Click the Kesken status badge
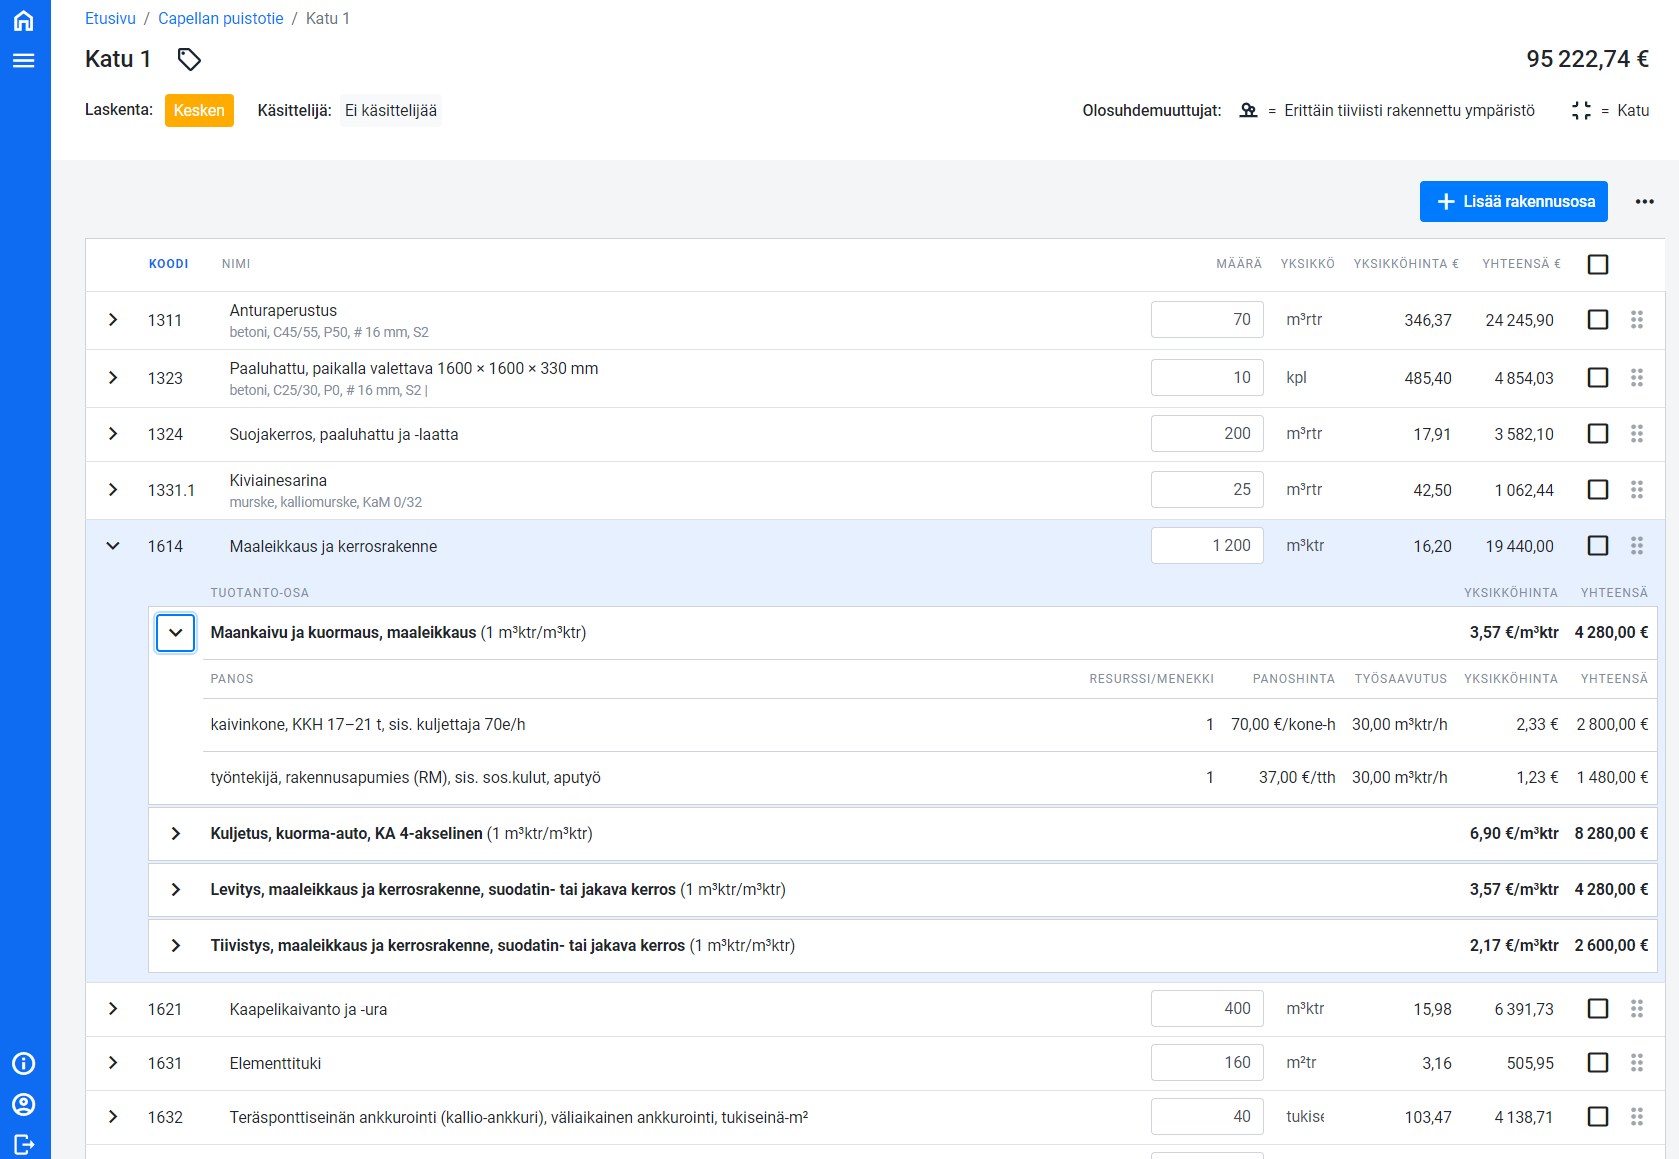This screenshot has height=1159, width=1679. tap(199, 111)
